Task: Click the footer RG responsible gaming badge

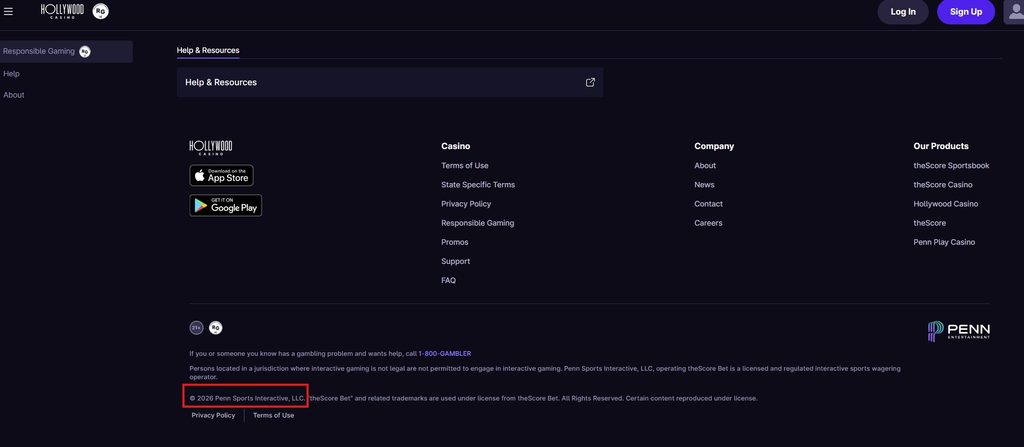Action: tap(216, 328)
